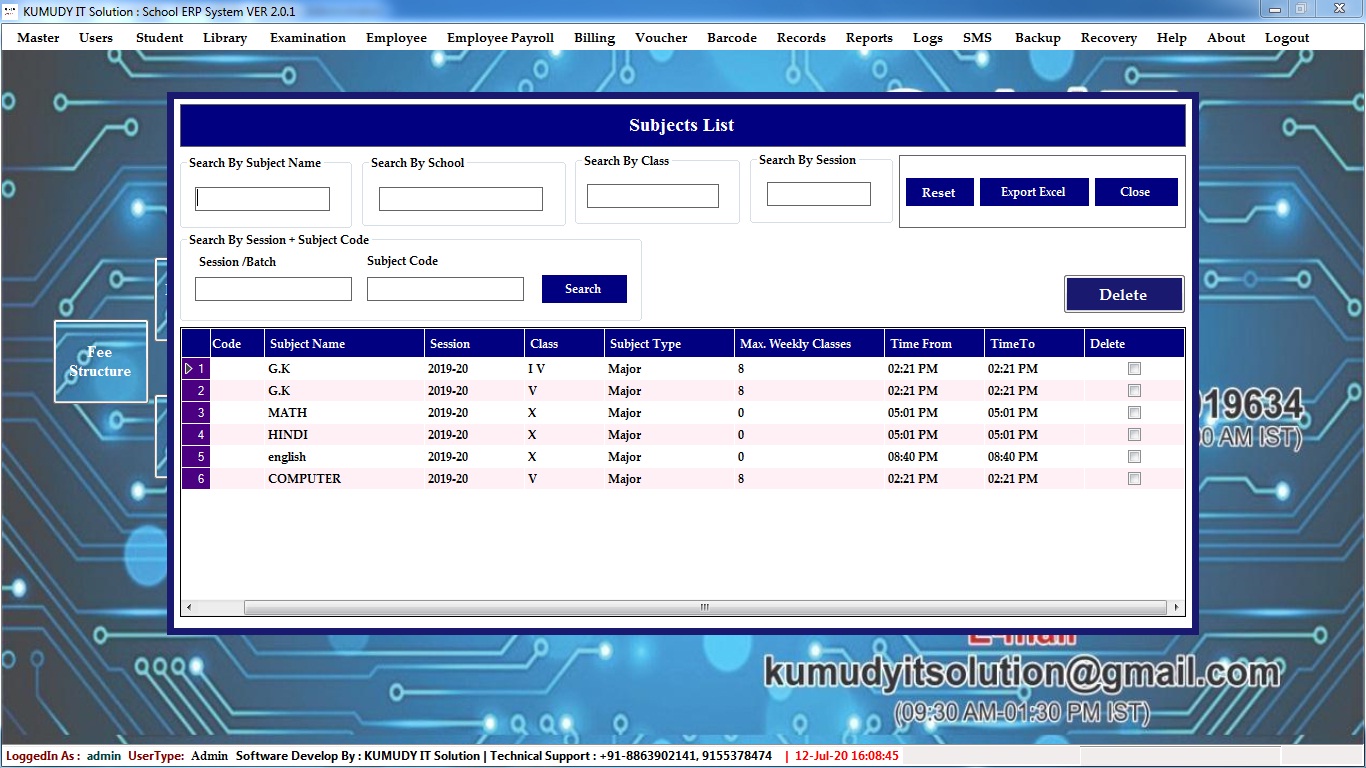Click the Fee Structure tile
1366x768 pixels.
tap(100, 361)
